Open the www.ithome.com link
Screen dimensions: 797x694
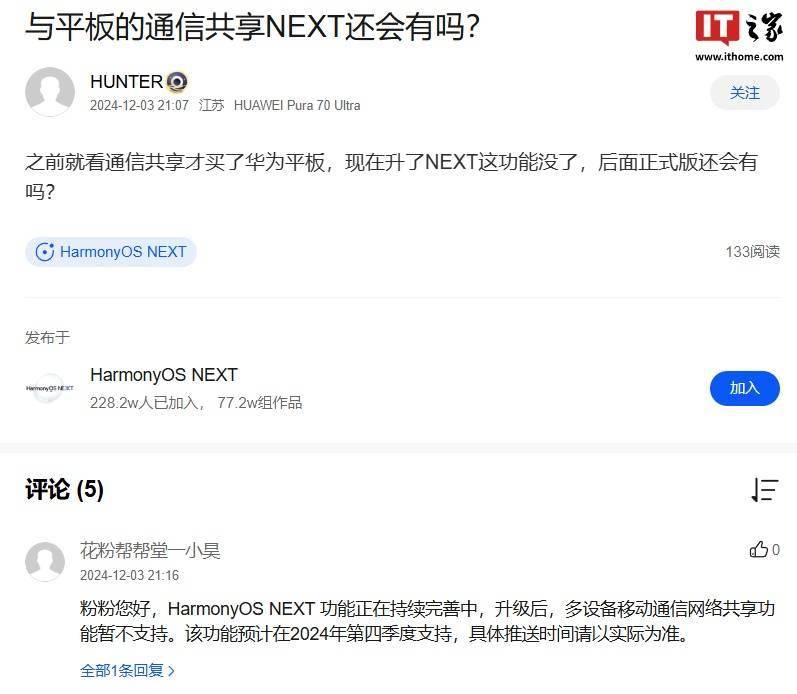pos(739,57)
